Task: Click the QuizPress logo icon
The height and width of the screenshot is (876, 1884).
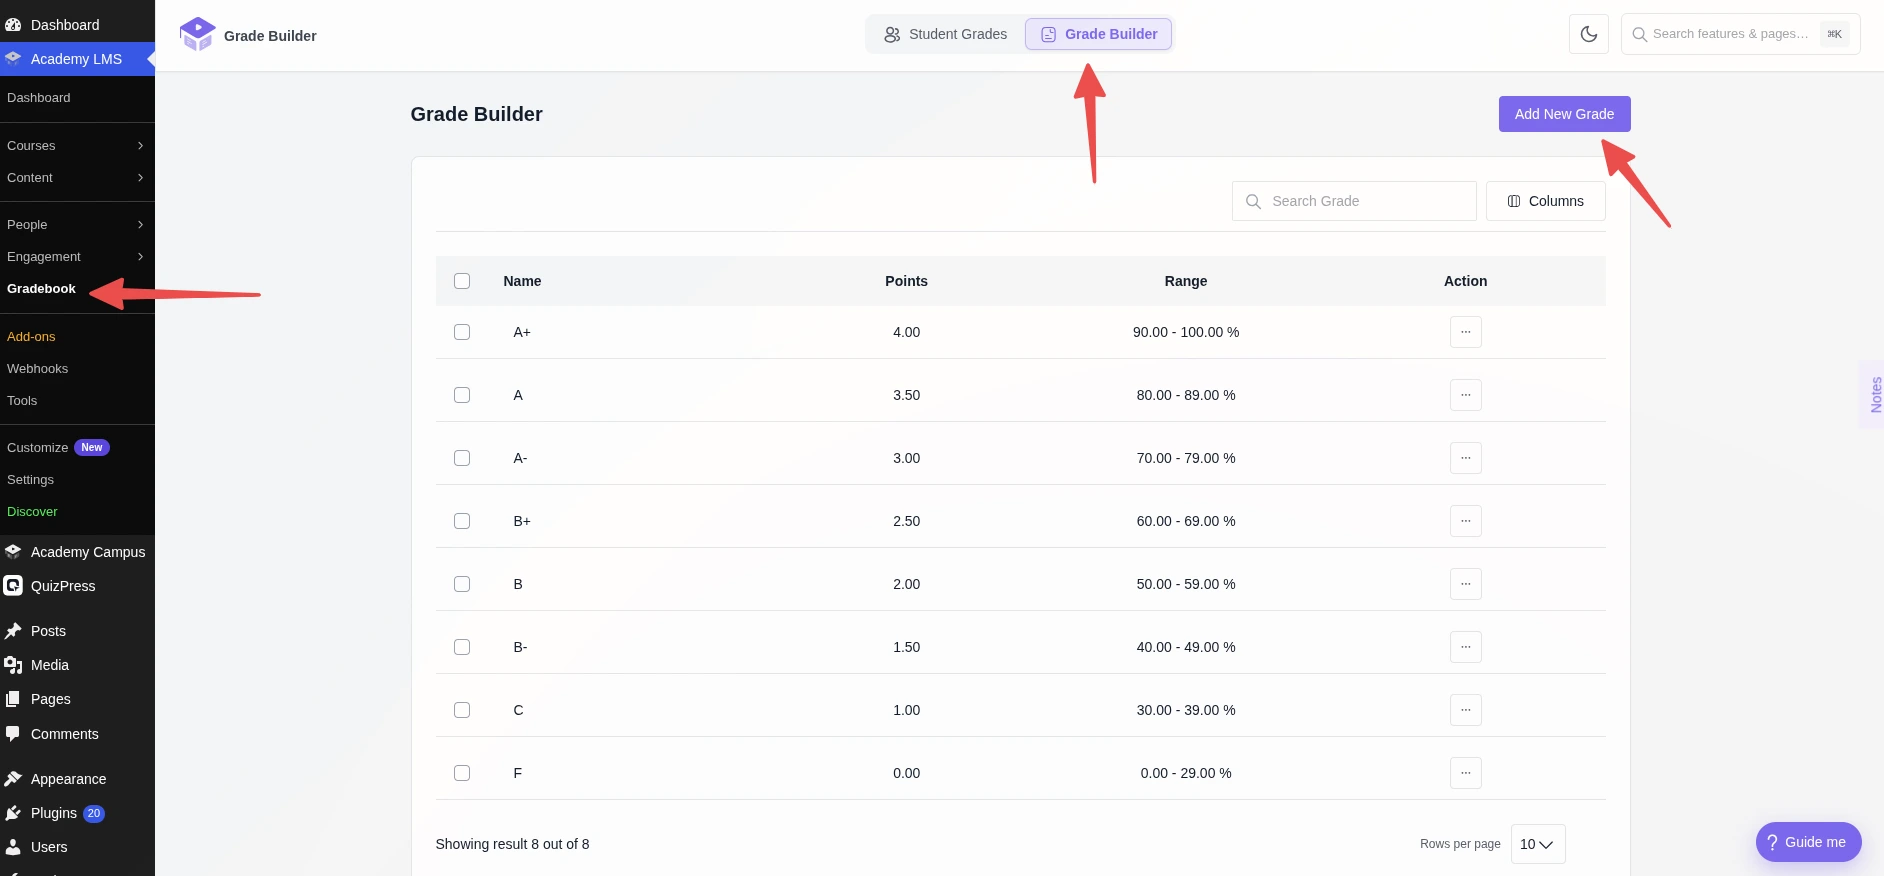Action: pyautogui.click(x=13, y=586)
